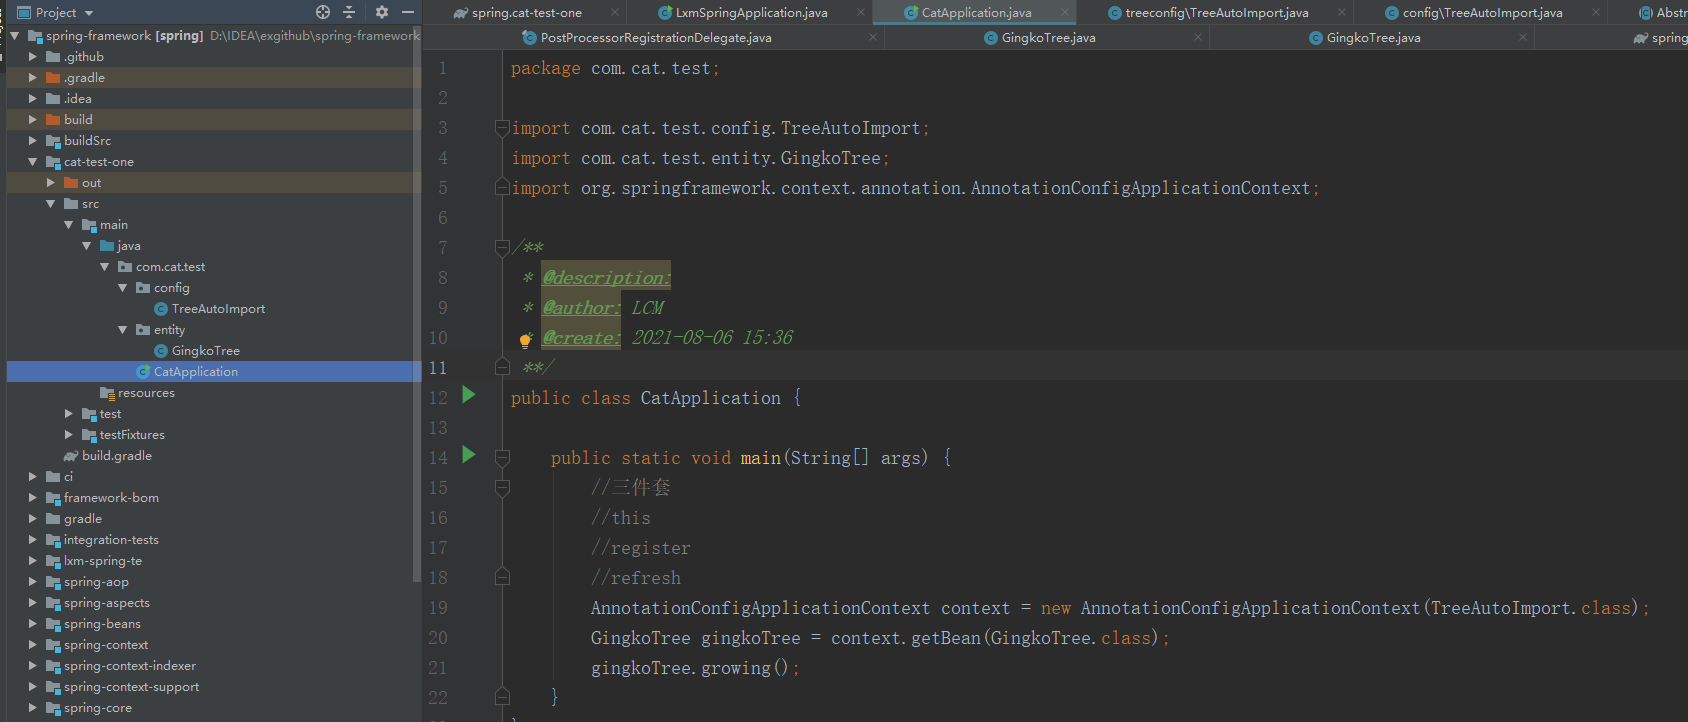
Task: Switch to first GingkoTree.java tab
Action: [x=1048, y=37]
